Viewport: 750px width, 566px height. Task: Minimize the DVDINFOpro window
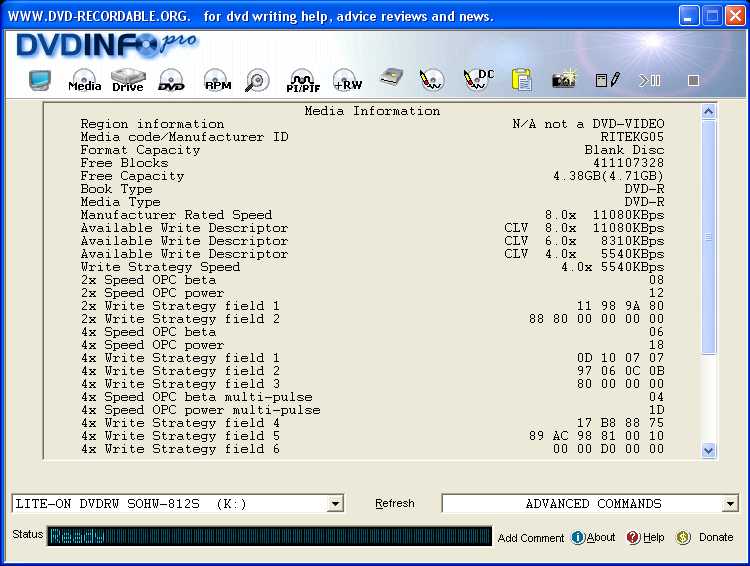(688, 16)
